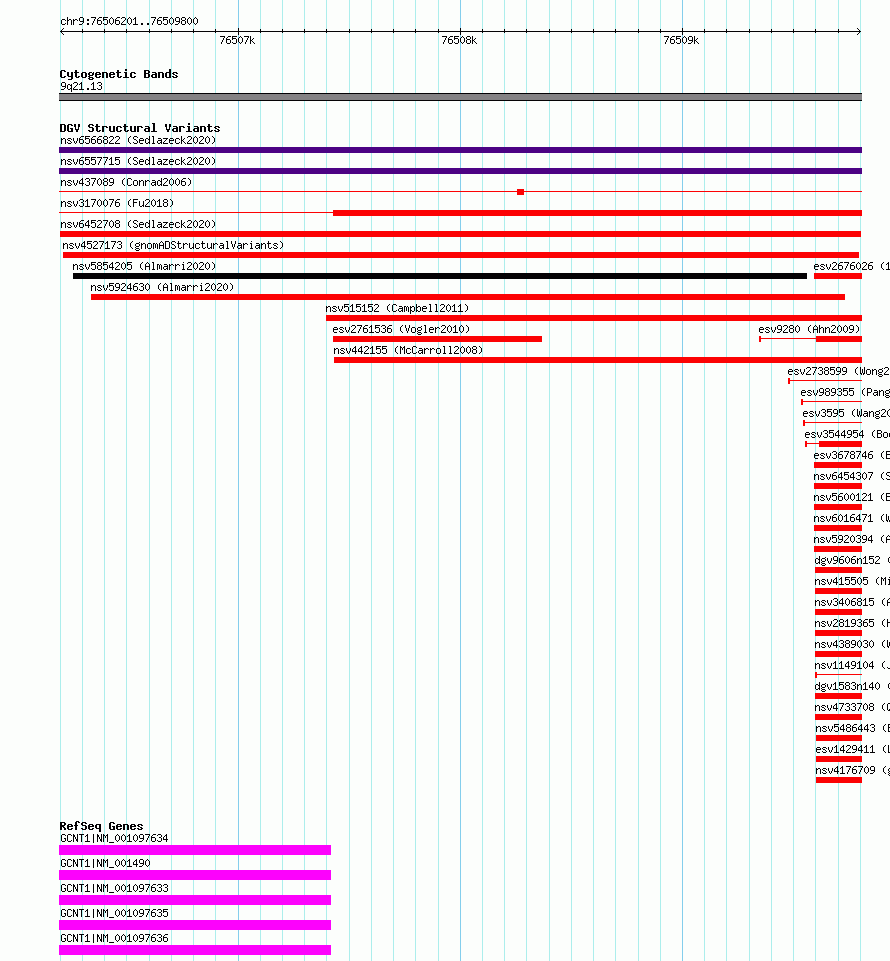
Task: Open variant nsv3406815 label
Action: [x=852, y=602]
